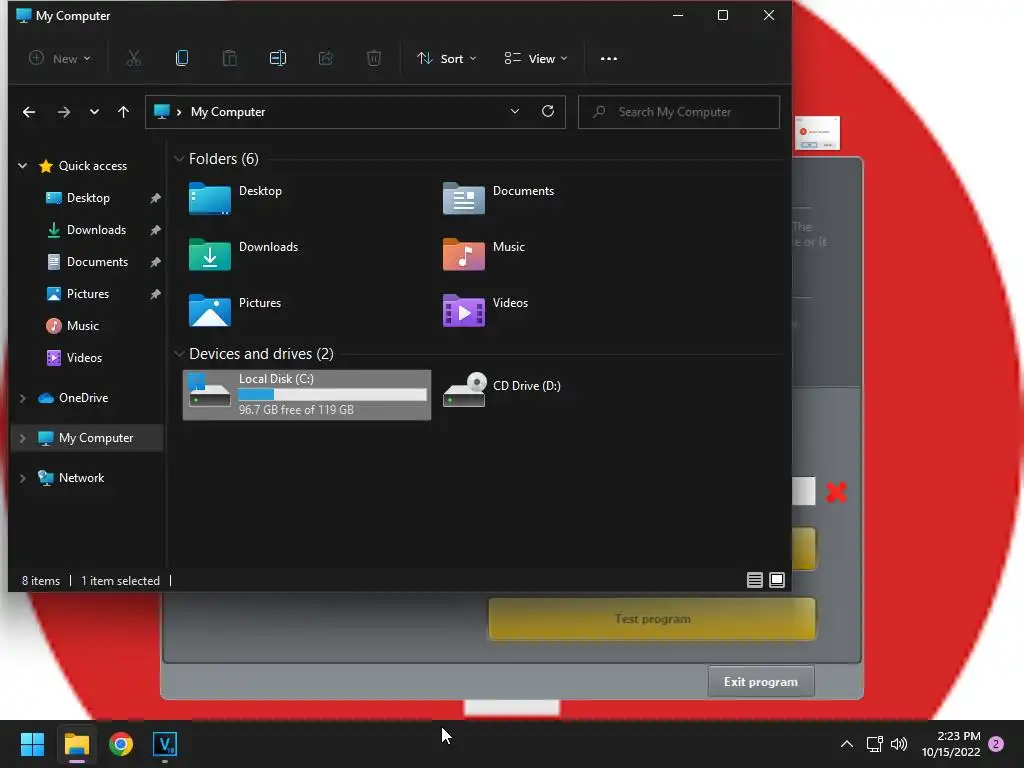
Task: Open the V app in taskbar
Action: tap(165, 744)
